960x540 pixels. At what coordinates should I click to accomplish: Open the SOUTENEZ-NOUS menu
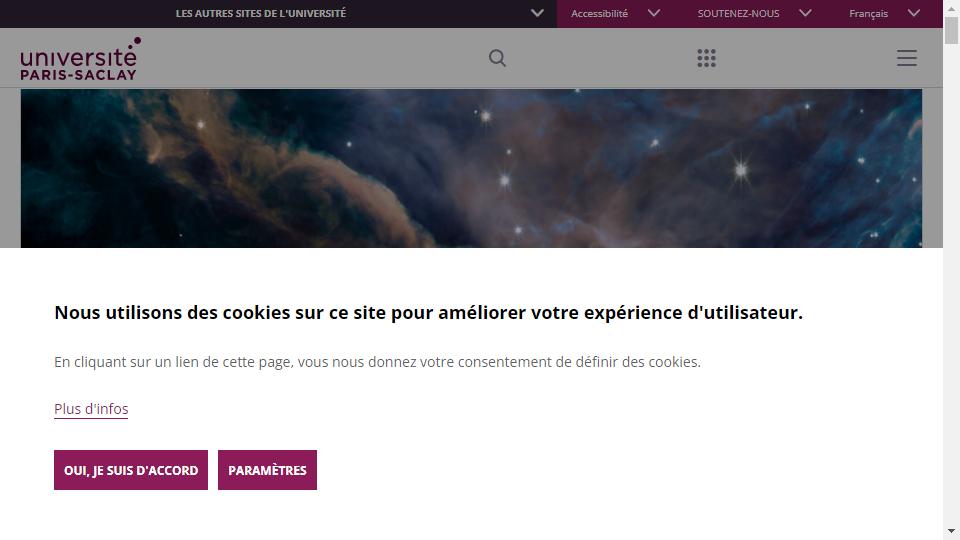738,13
